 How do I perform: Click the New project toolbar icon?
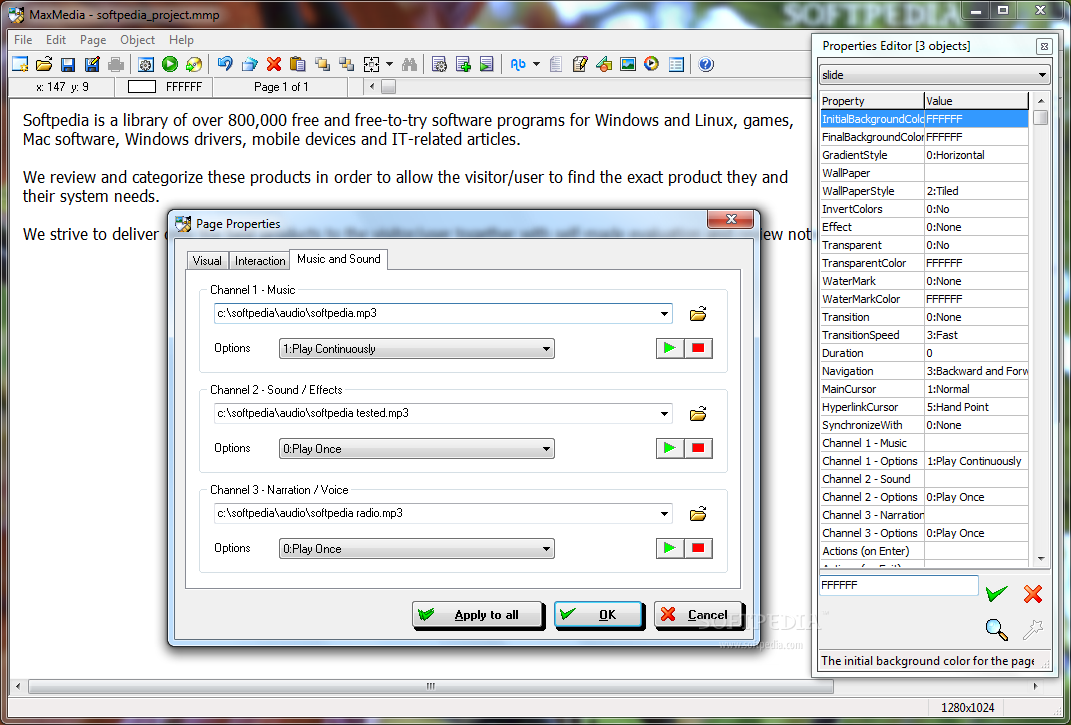click(20, 64)
